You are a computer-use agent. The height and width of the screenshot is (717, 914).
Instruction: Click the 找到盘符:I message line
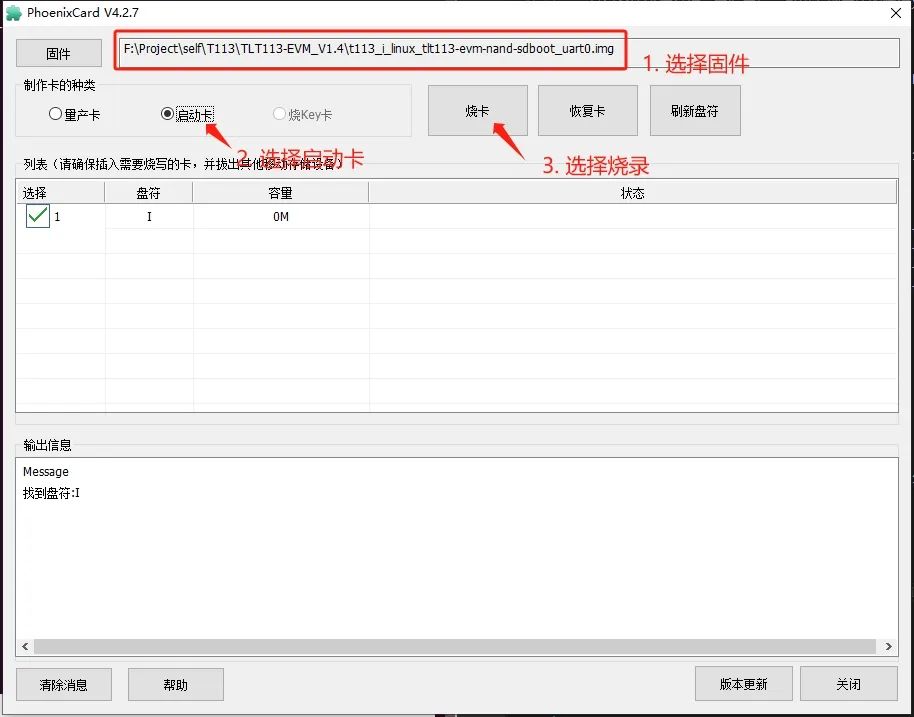pyautogui.click(x=51, y=493)
